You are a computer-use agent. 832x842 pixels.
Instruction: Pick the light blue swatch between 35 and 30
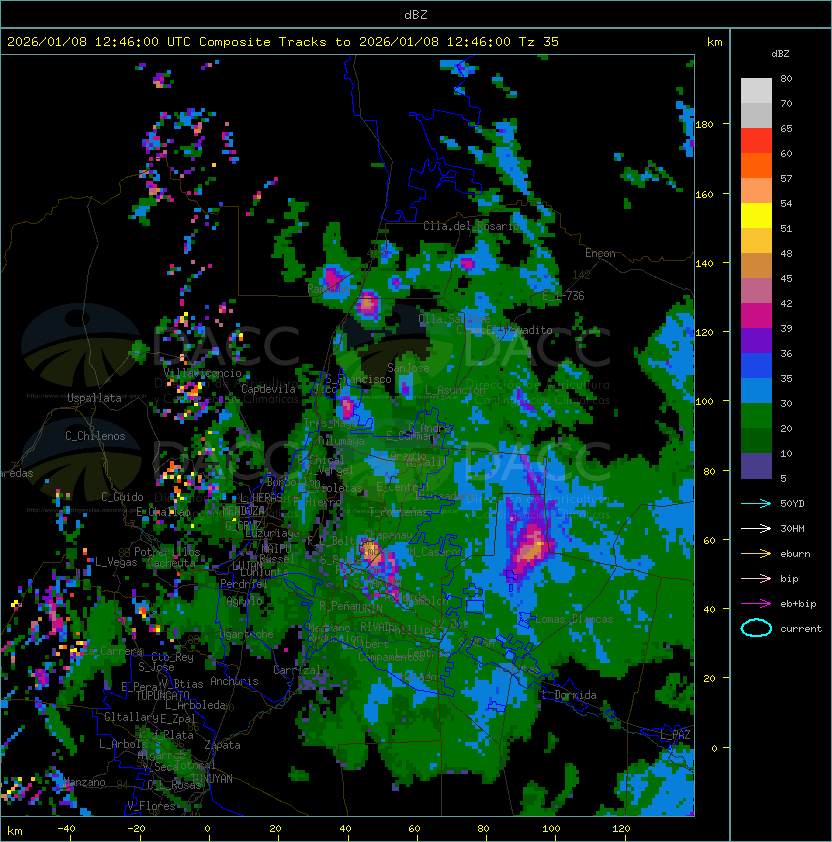pos(756,391)
